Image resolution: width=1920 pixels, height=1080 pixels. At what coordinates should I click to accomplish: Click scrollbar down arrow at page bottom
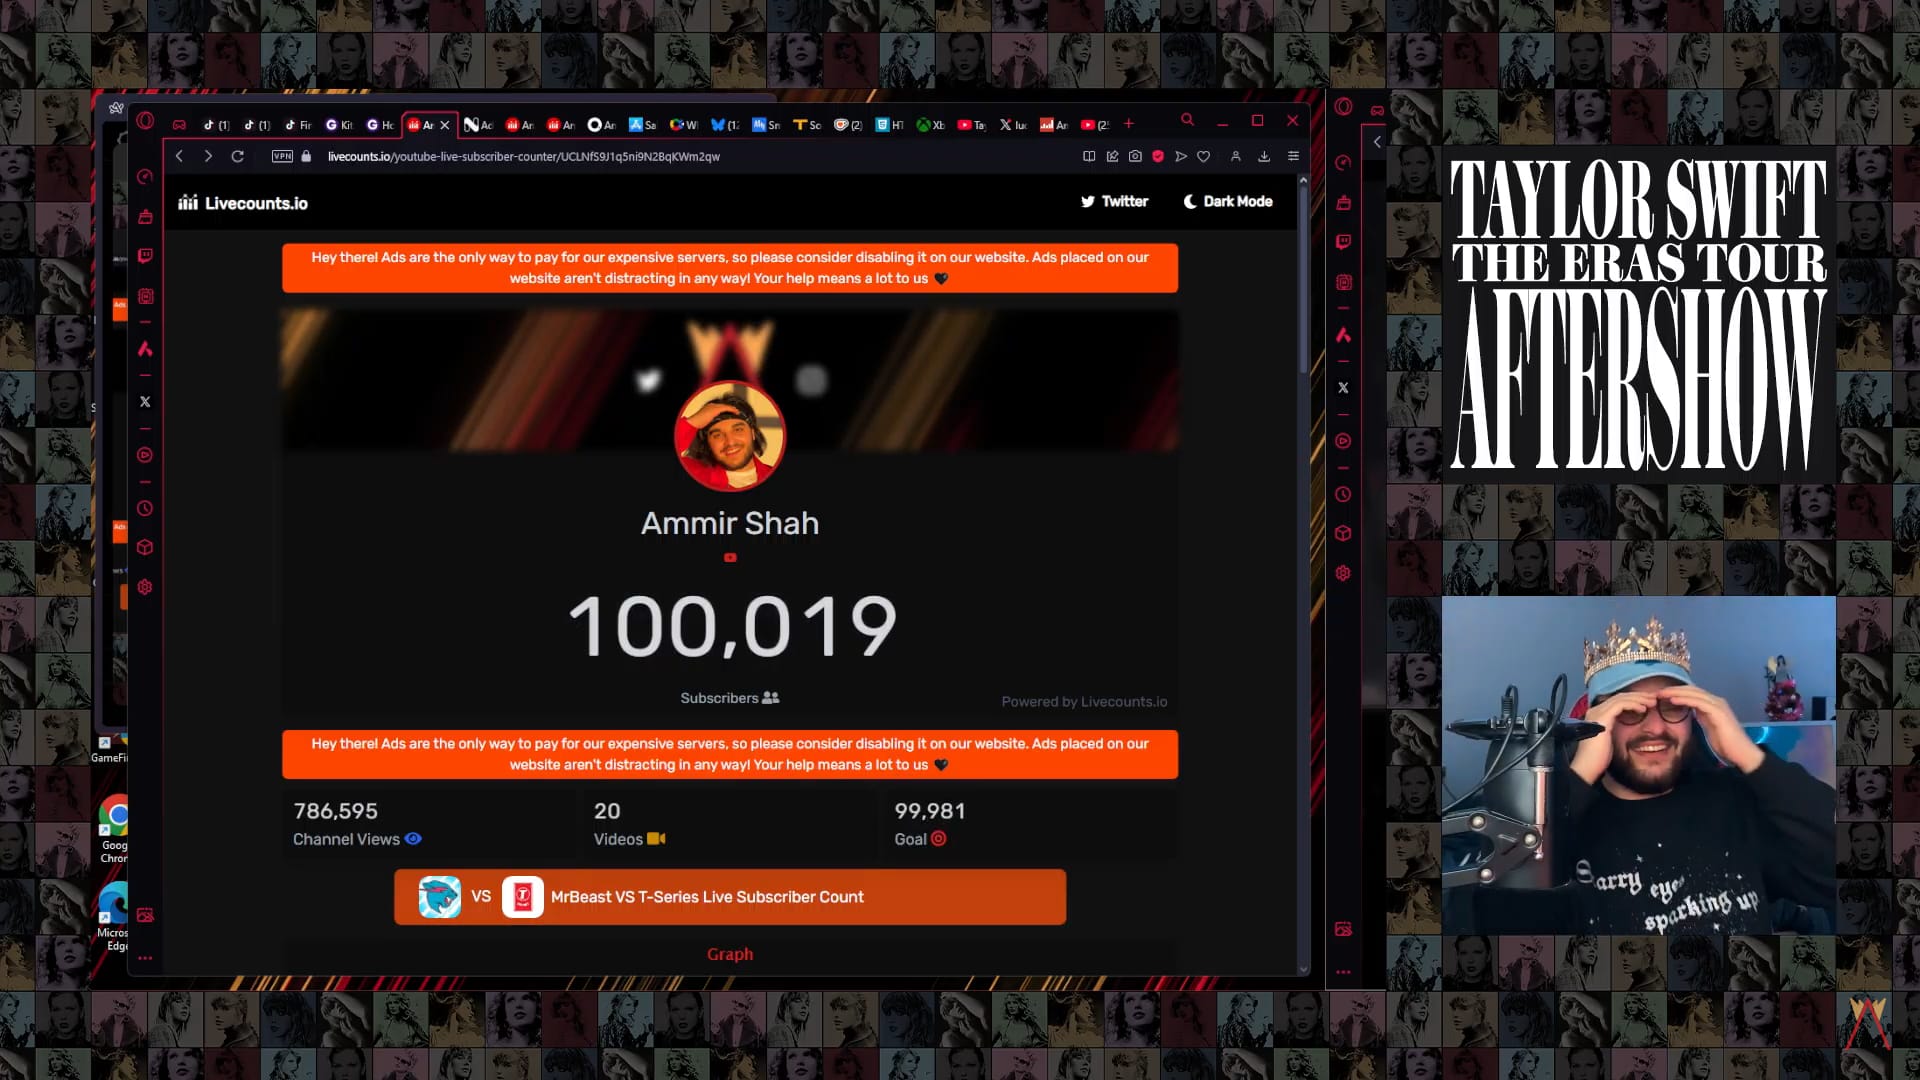1303,969
